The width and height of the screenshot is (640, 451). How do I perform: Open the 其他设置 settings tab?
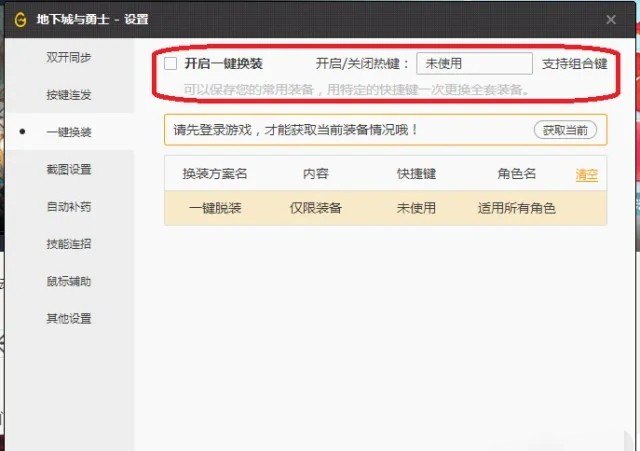[69, 318]
